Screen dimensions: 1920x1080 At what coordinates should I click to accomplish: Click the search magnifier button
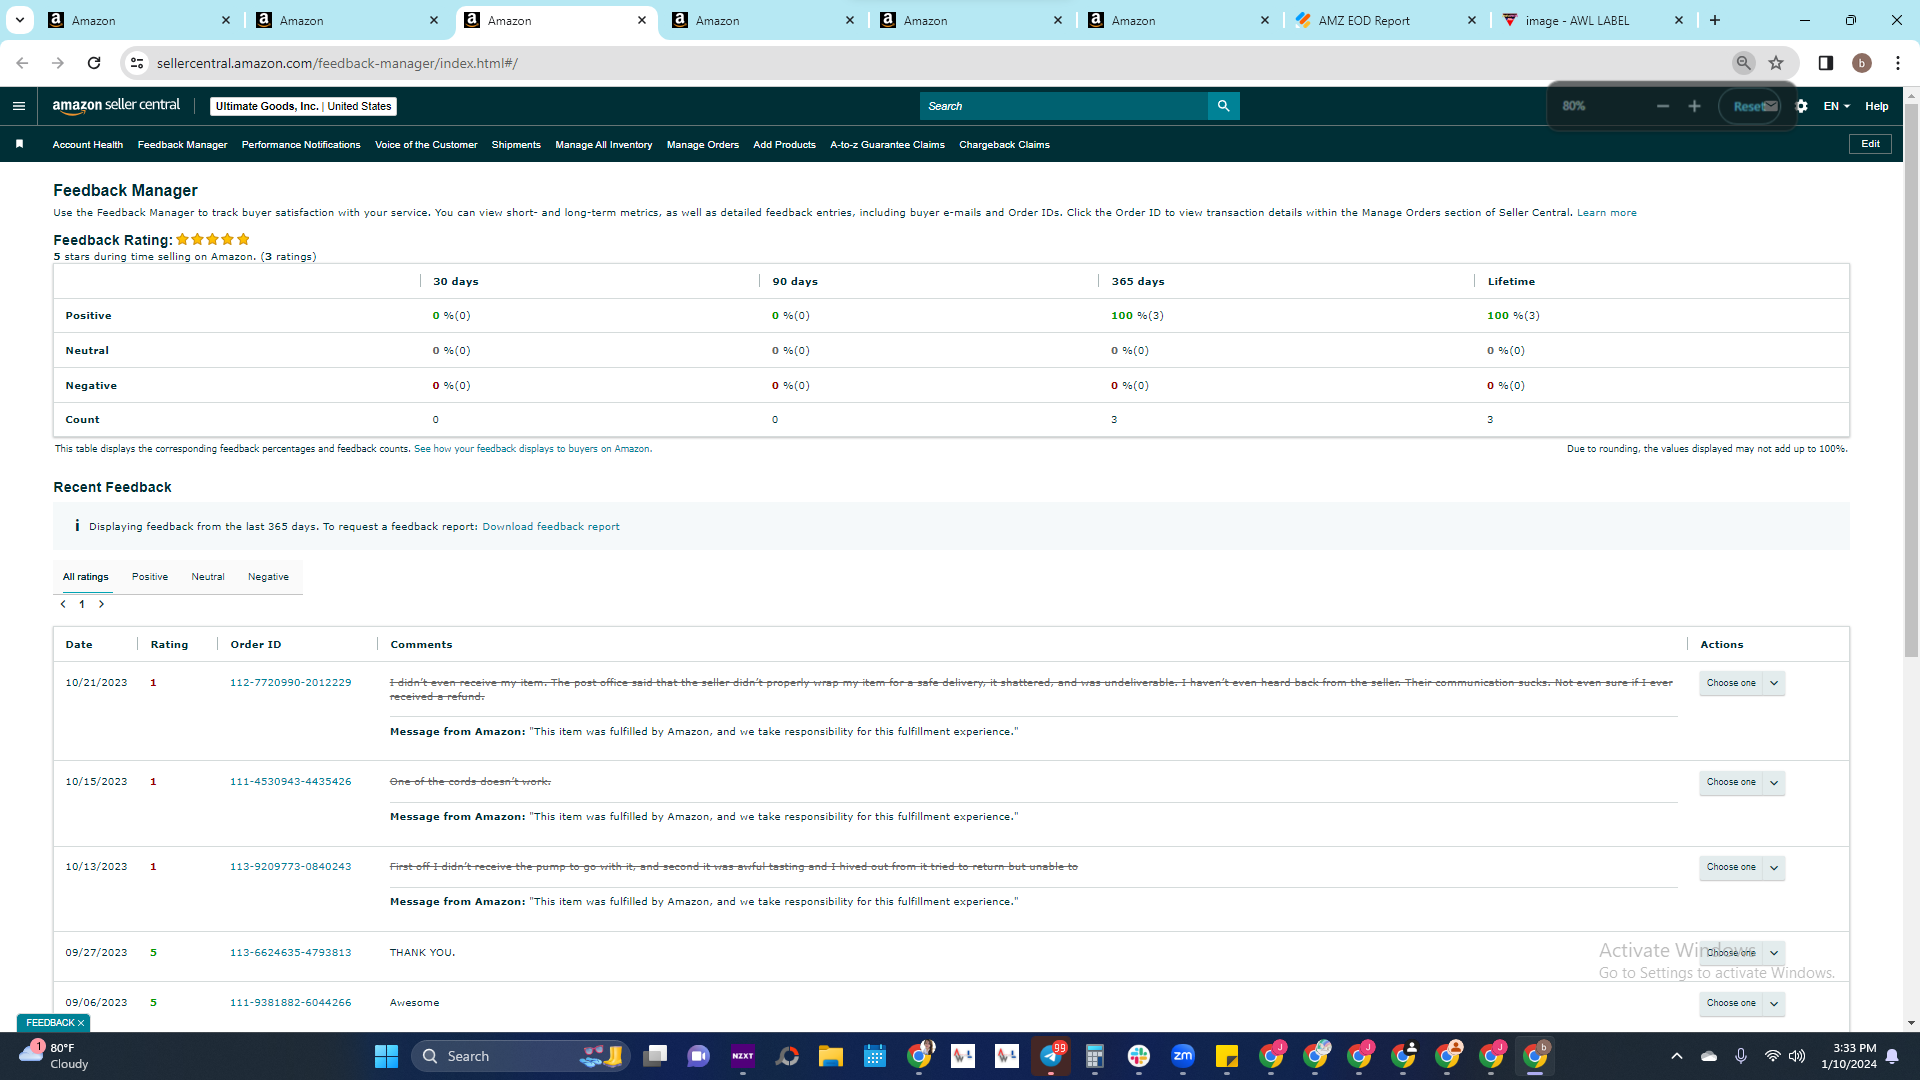tap(1223, 106)
